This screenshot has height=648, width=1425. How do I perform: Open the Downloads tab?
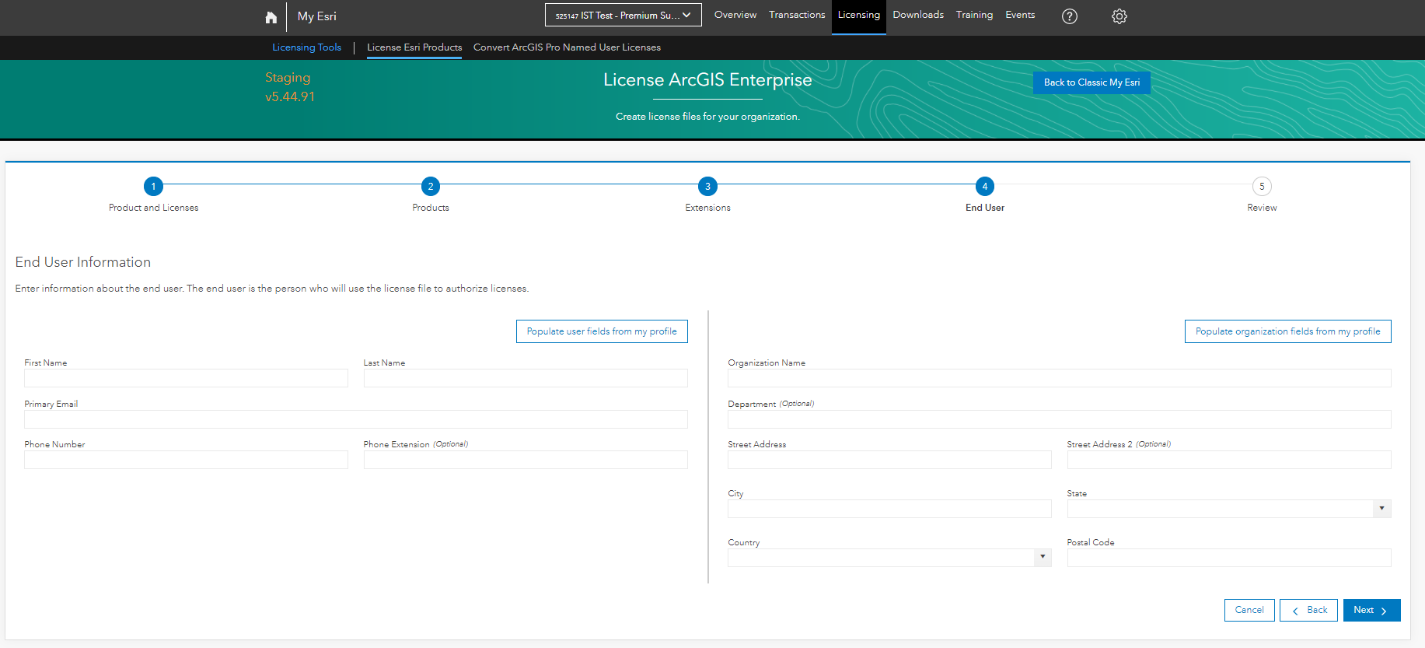point(918,15)
